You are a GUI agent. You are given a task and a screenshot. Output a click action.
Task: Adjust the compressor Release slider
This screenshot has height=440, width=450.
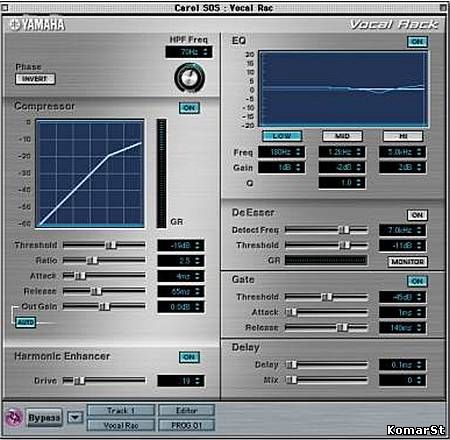tap(104, 291)
